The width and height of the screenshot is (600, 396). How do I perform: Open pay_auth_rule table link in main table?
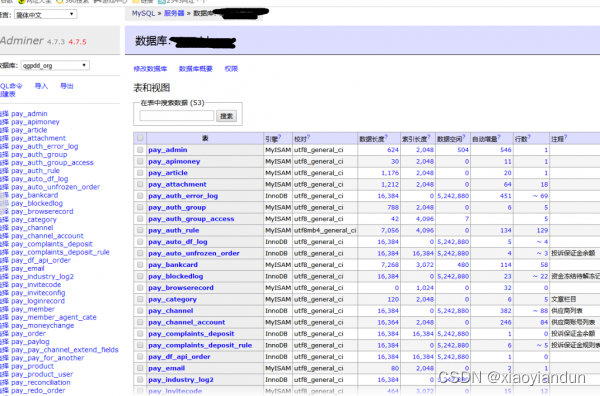[x=174, y=230]
